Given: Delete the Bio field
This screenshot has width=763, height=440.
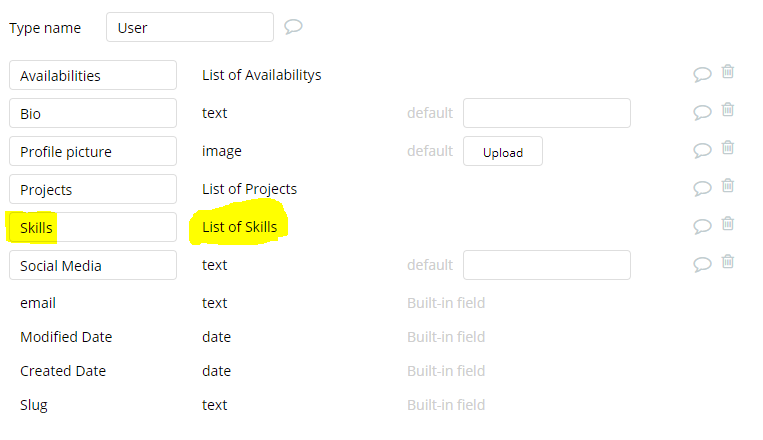Looking at the screenshot, I should [728, 110].
